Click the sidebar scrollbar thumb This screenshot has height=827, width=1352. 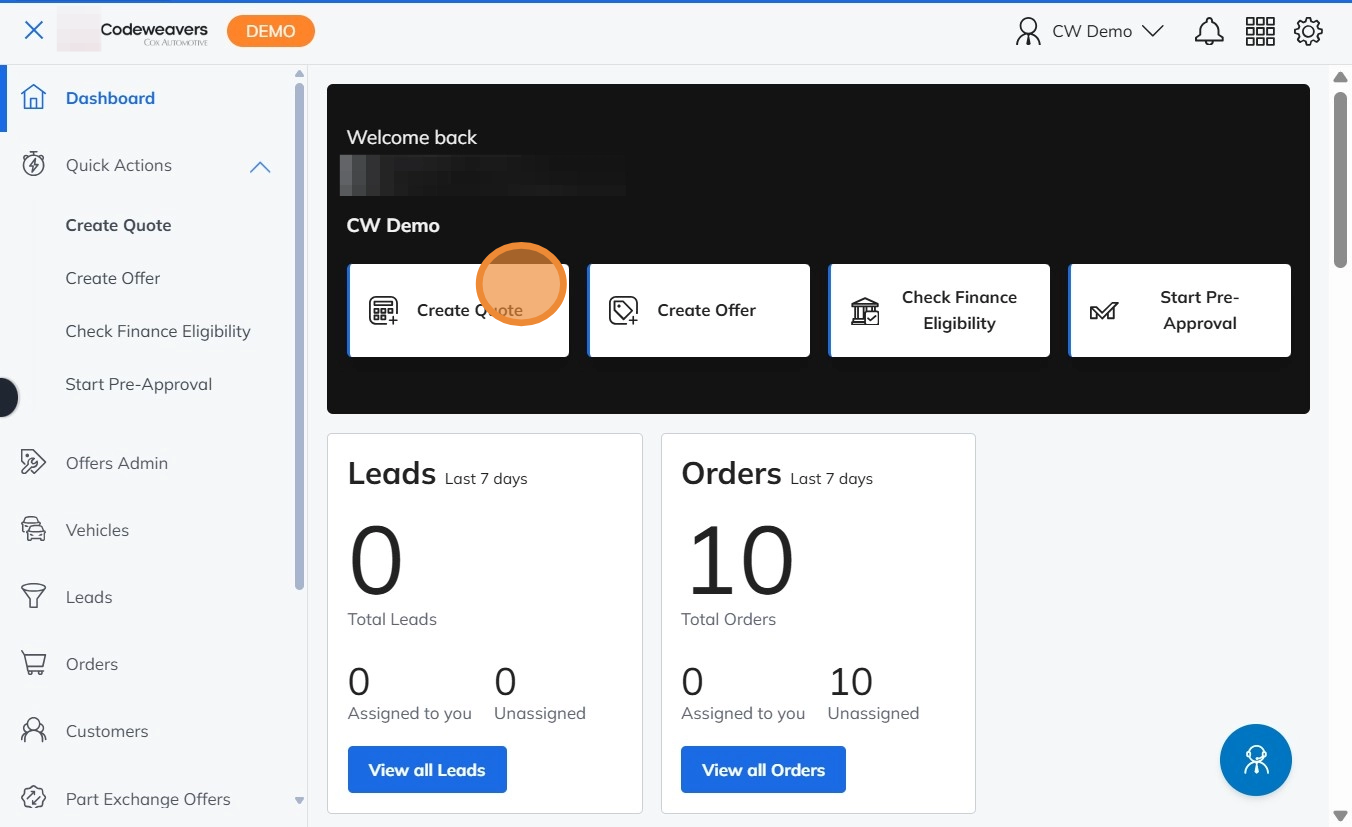pos(299,336)
